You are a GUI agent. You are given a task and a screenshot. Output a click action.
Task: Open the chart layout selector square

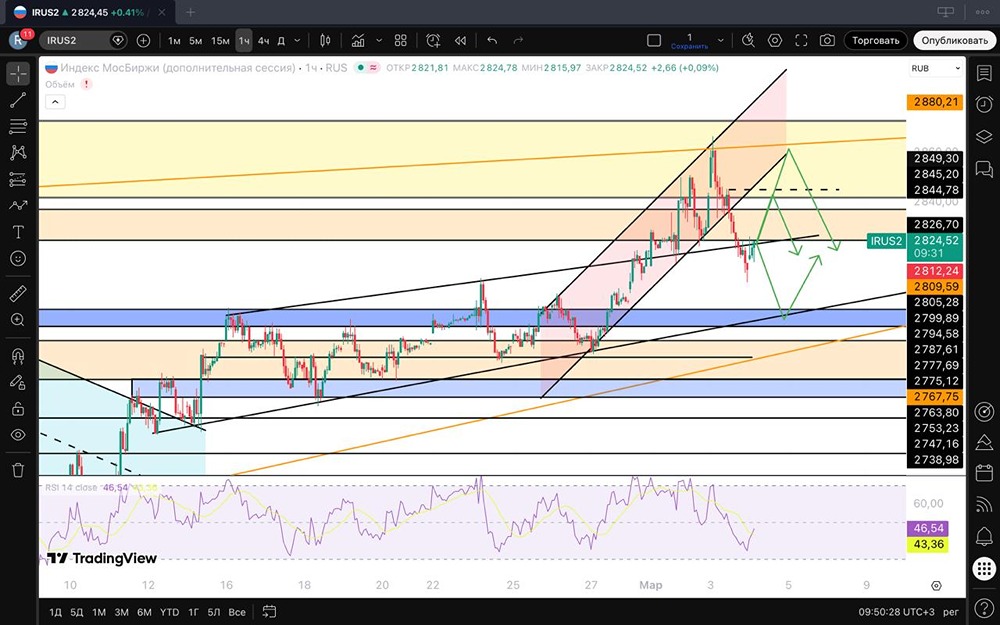coord(654,41)
